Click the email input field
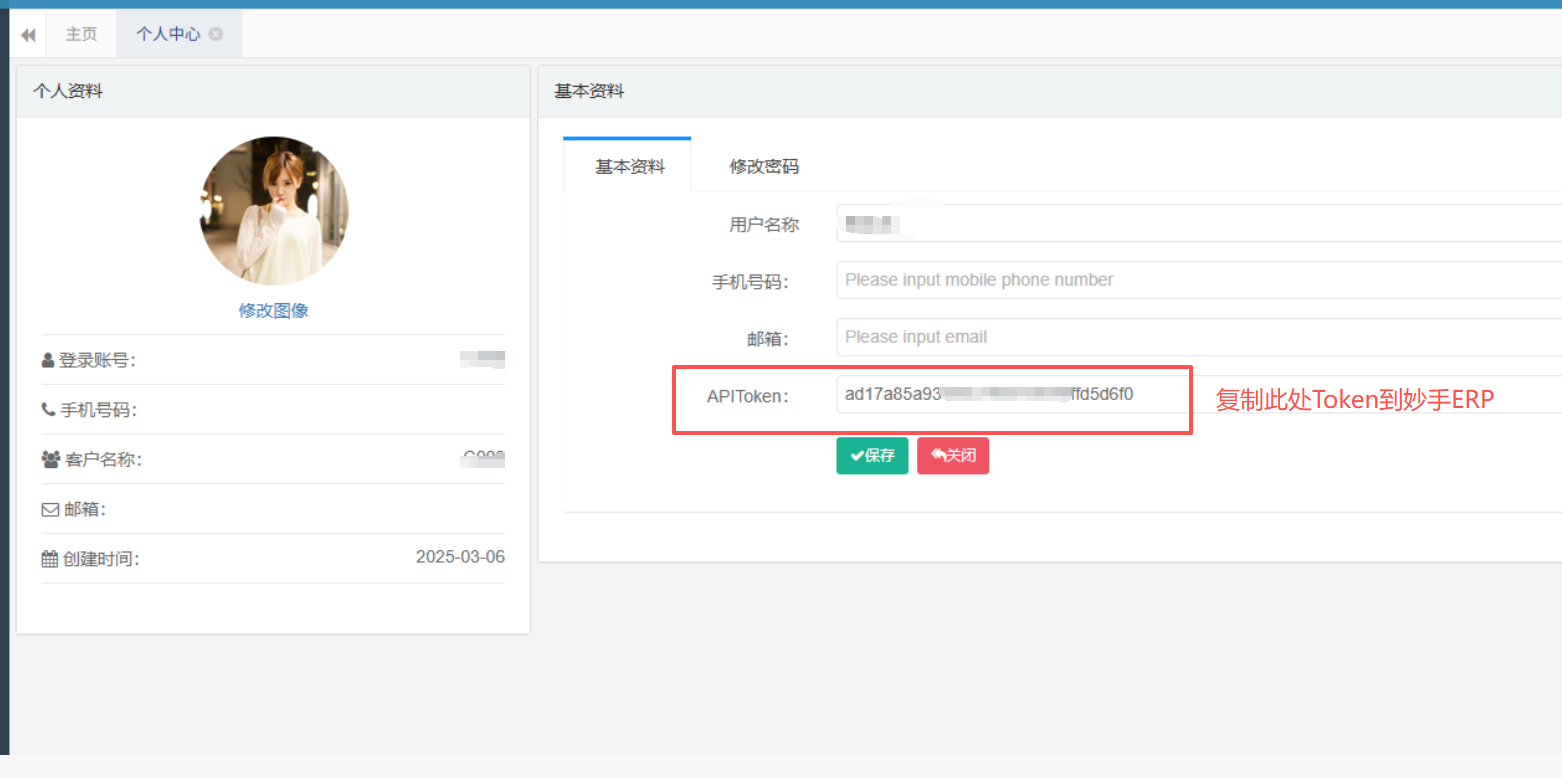The width and height of the screenshot is (1562, 778). (x=1199, y=337)
